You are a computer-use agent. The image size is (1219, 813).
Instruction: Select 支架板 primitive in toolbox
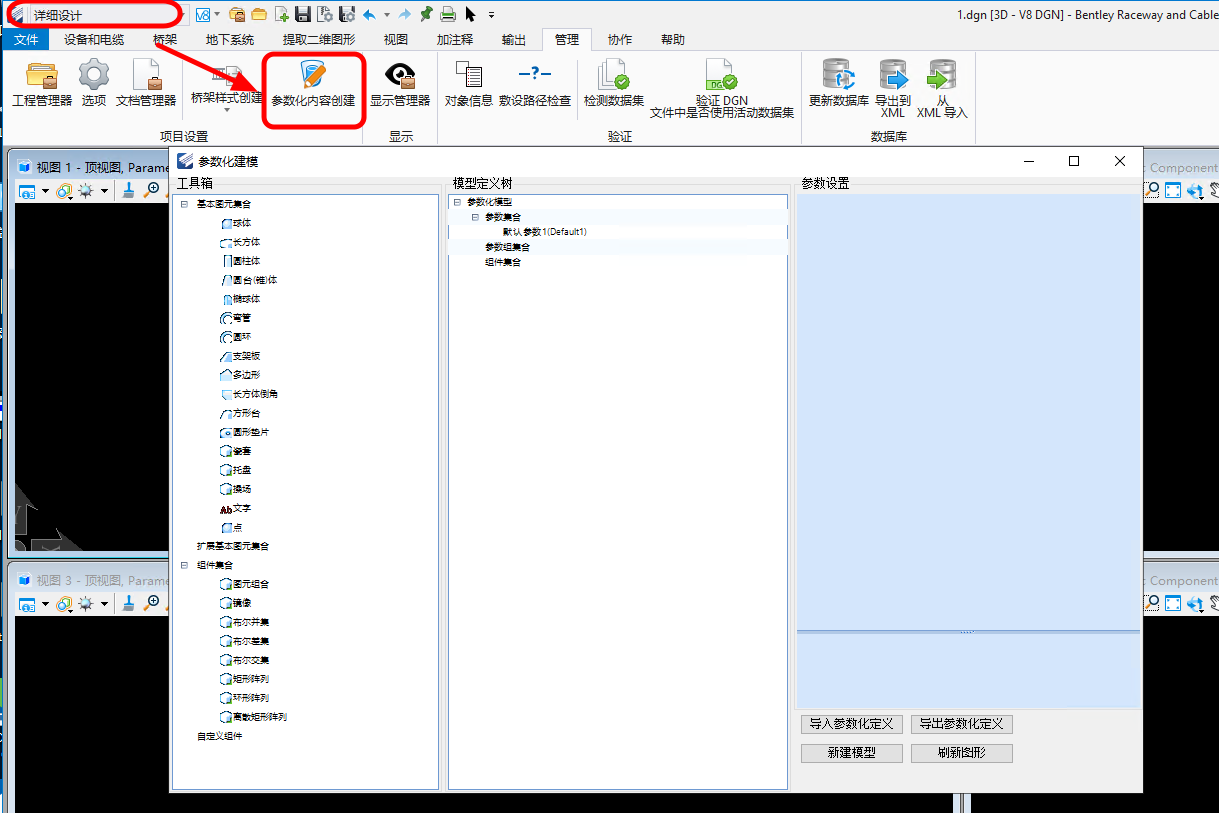(x=240, y=356)
